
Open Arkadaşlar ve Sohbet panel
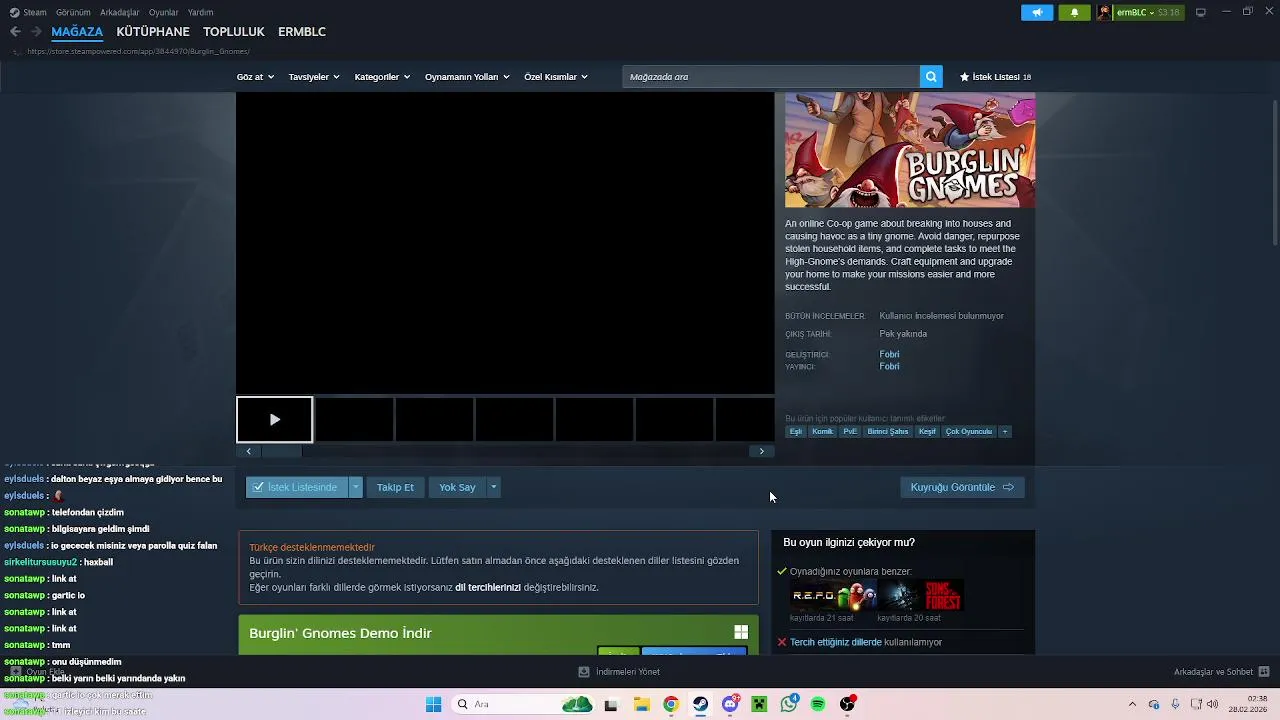(1221, 672)
